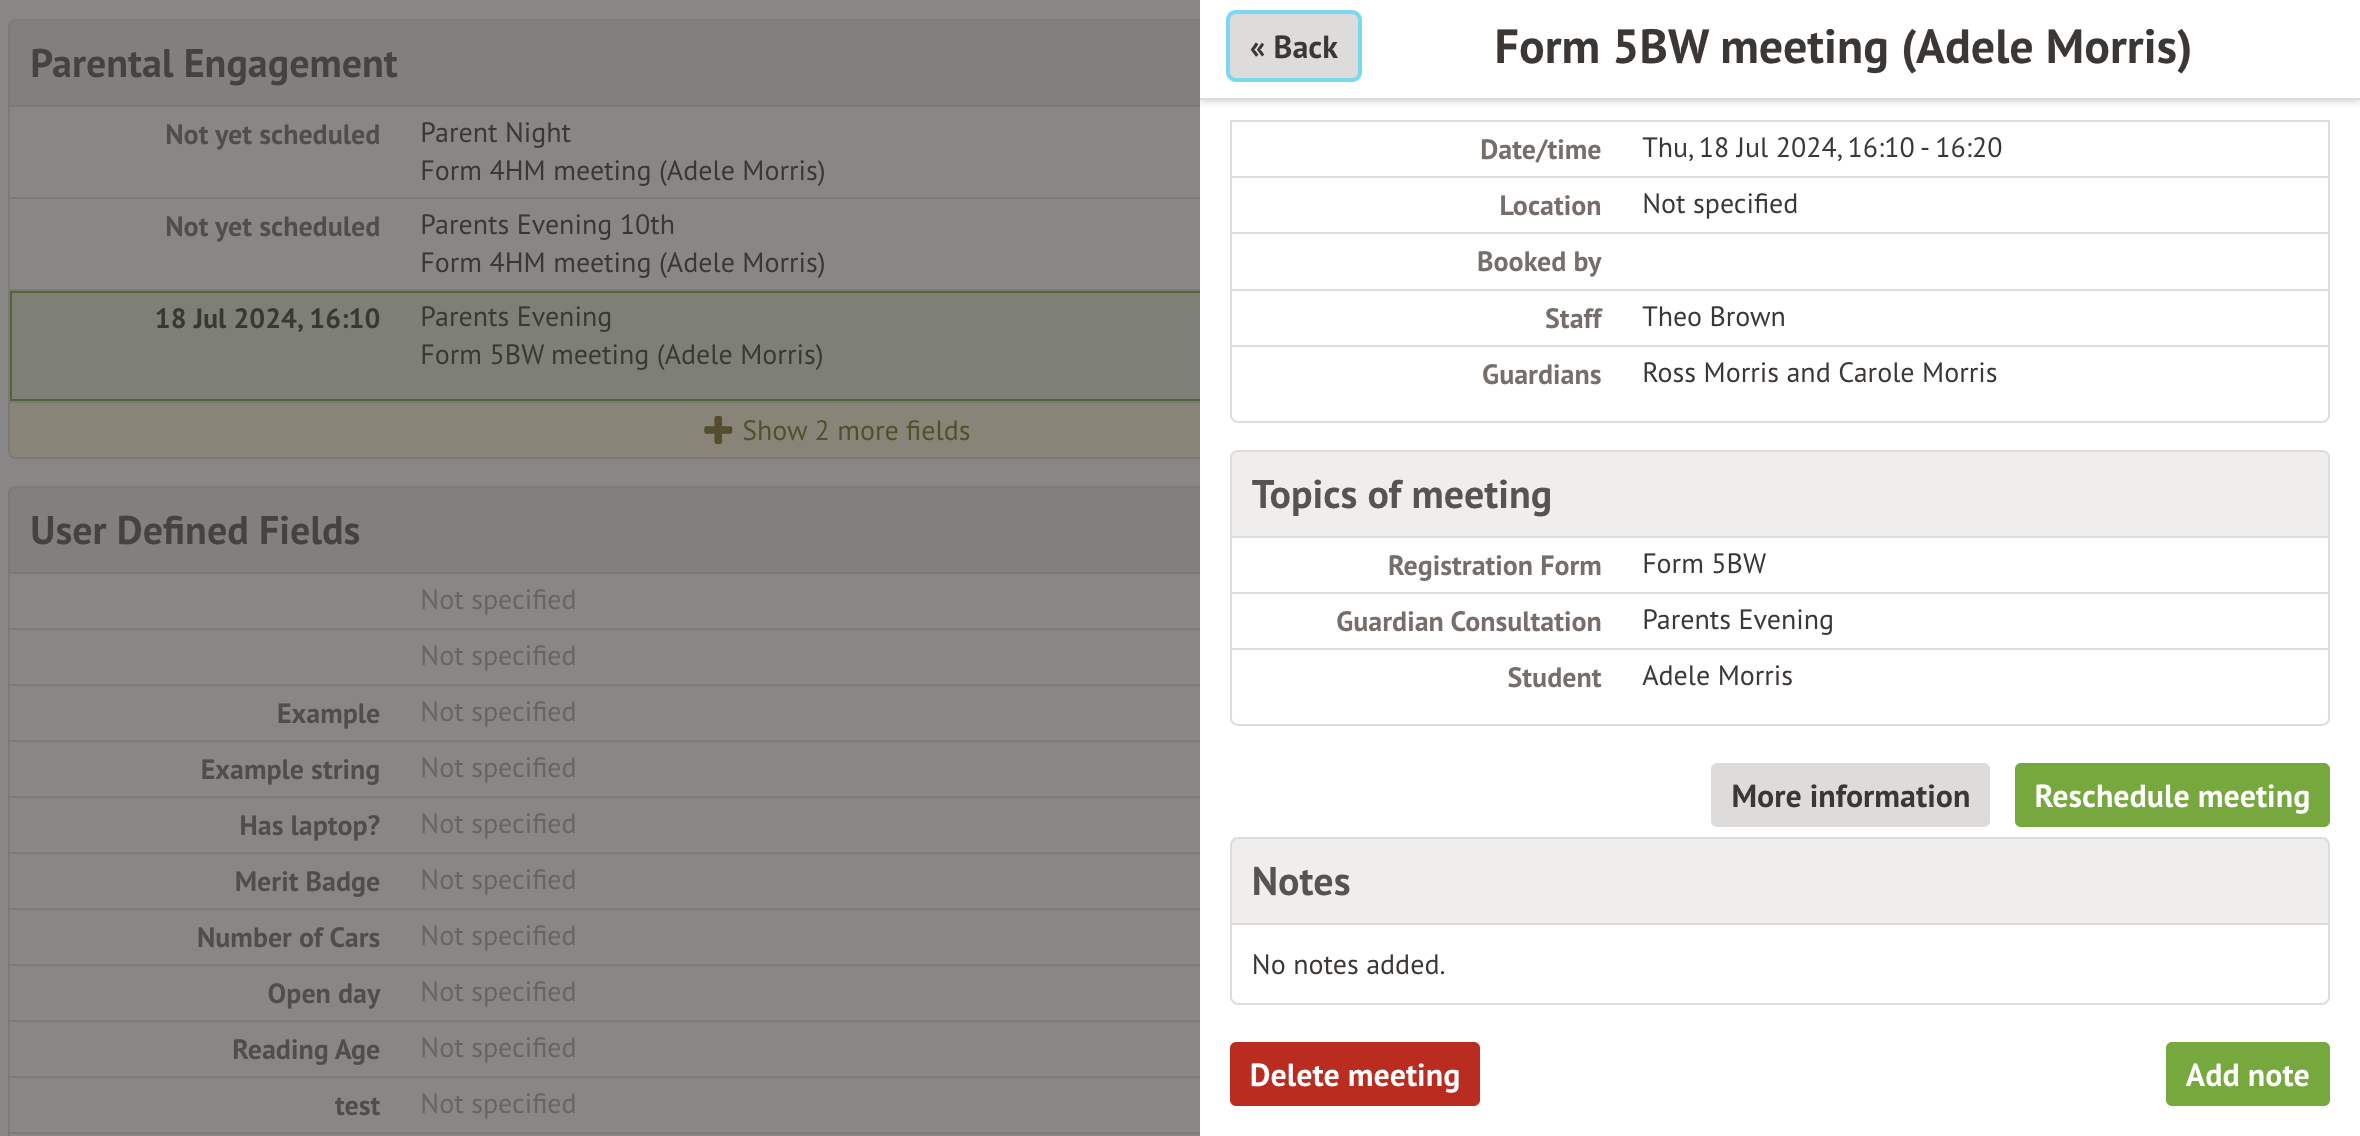Open More information about the meeting
Viewport: 2360px width, 1136px height.
pos(1849,796)
